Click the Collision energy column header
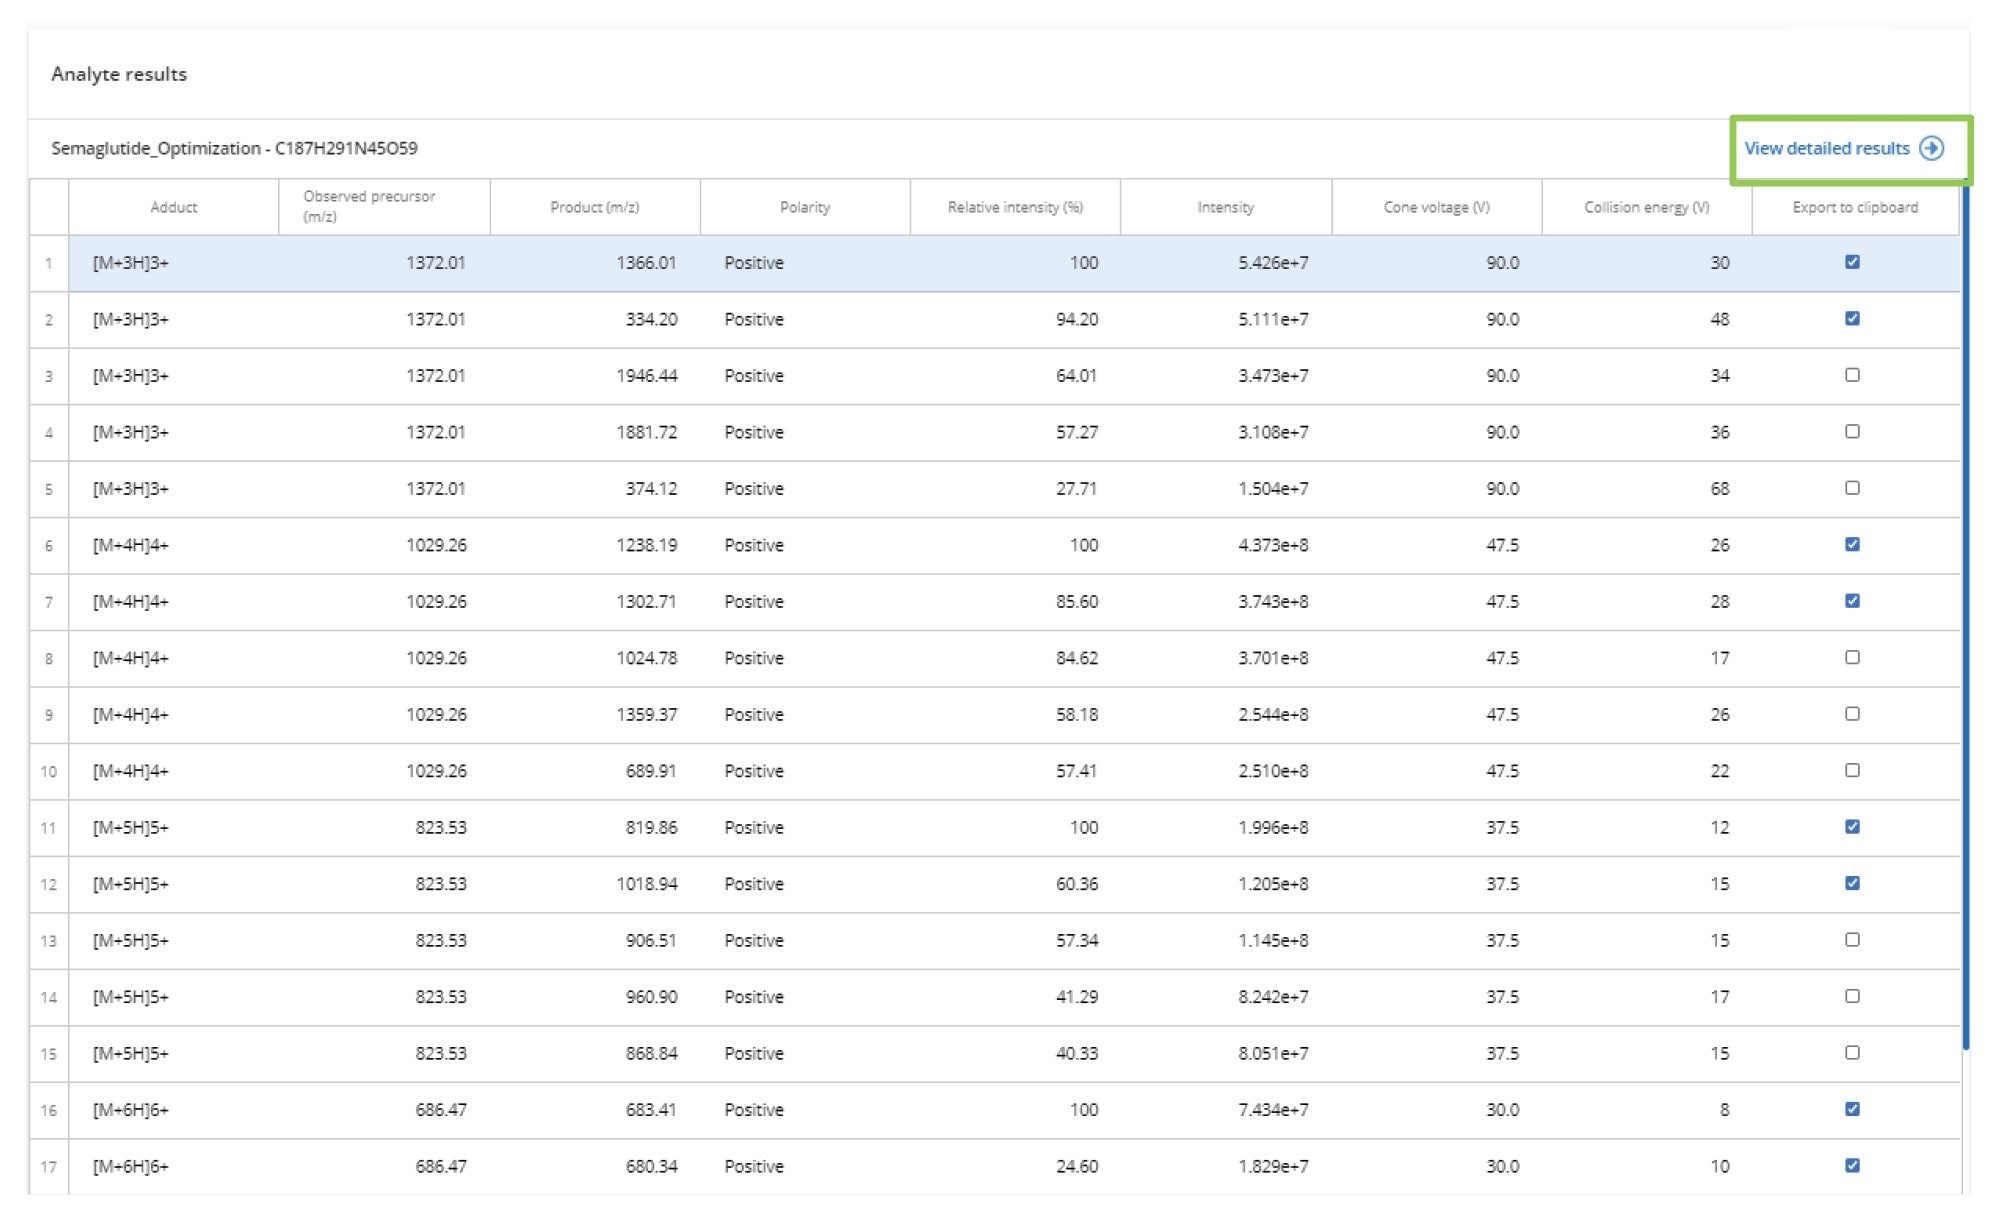2000x1231 pixels. [x=1646, y=207]
